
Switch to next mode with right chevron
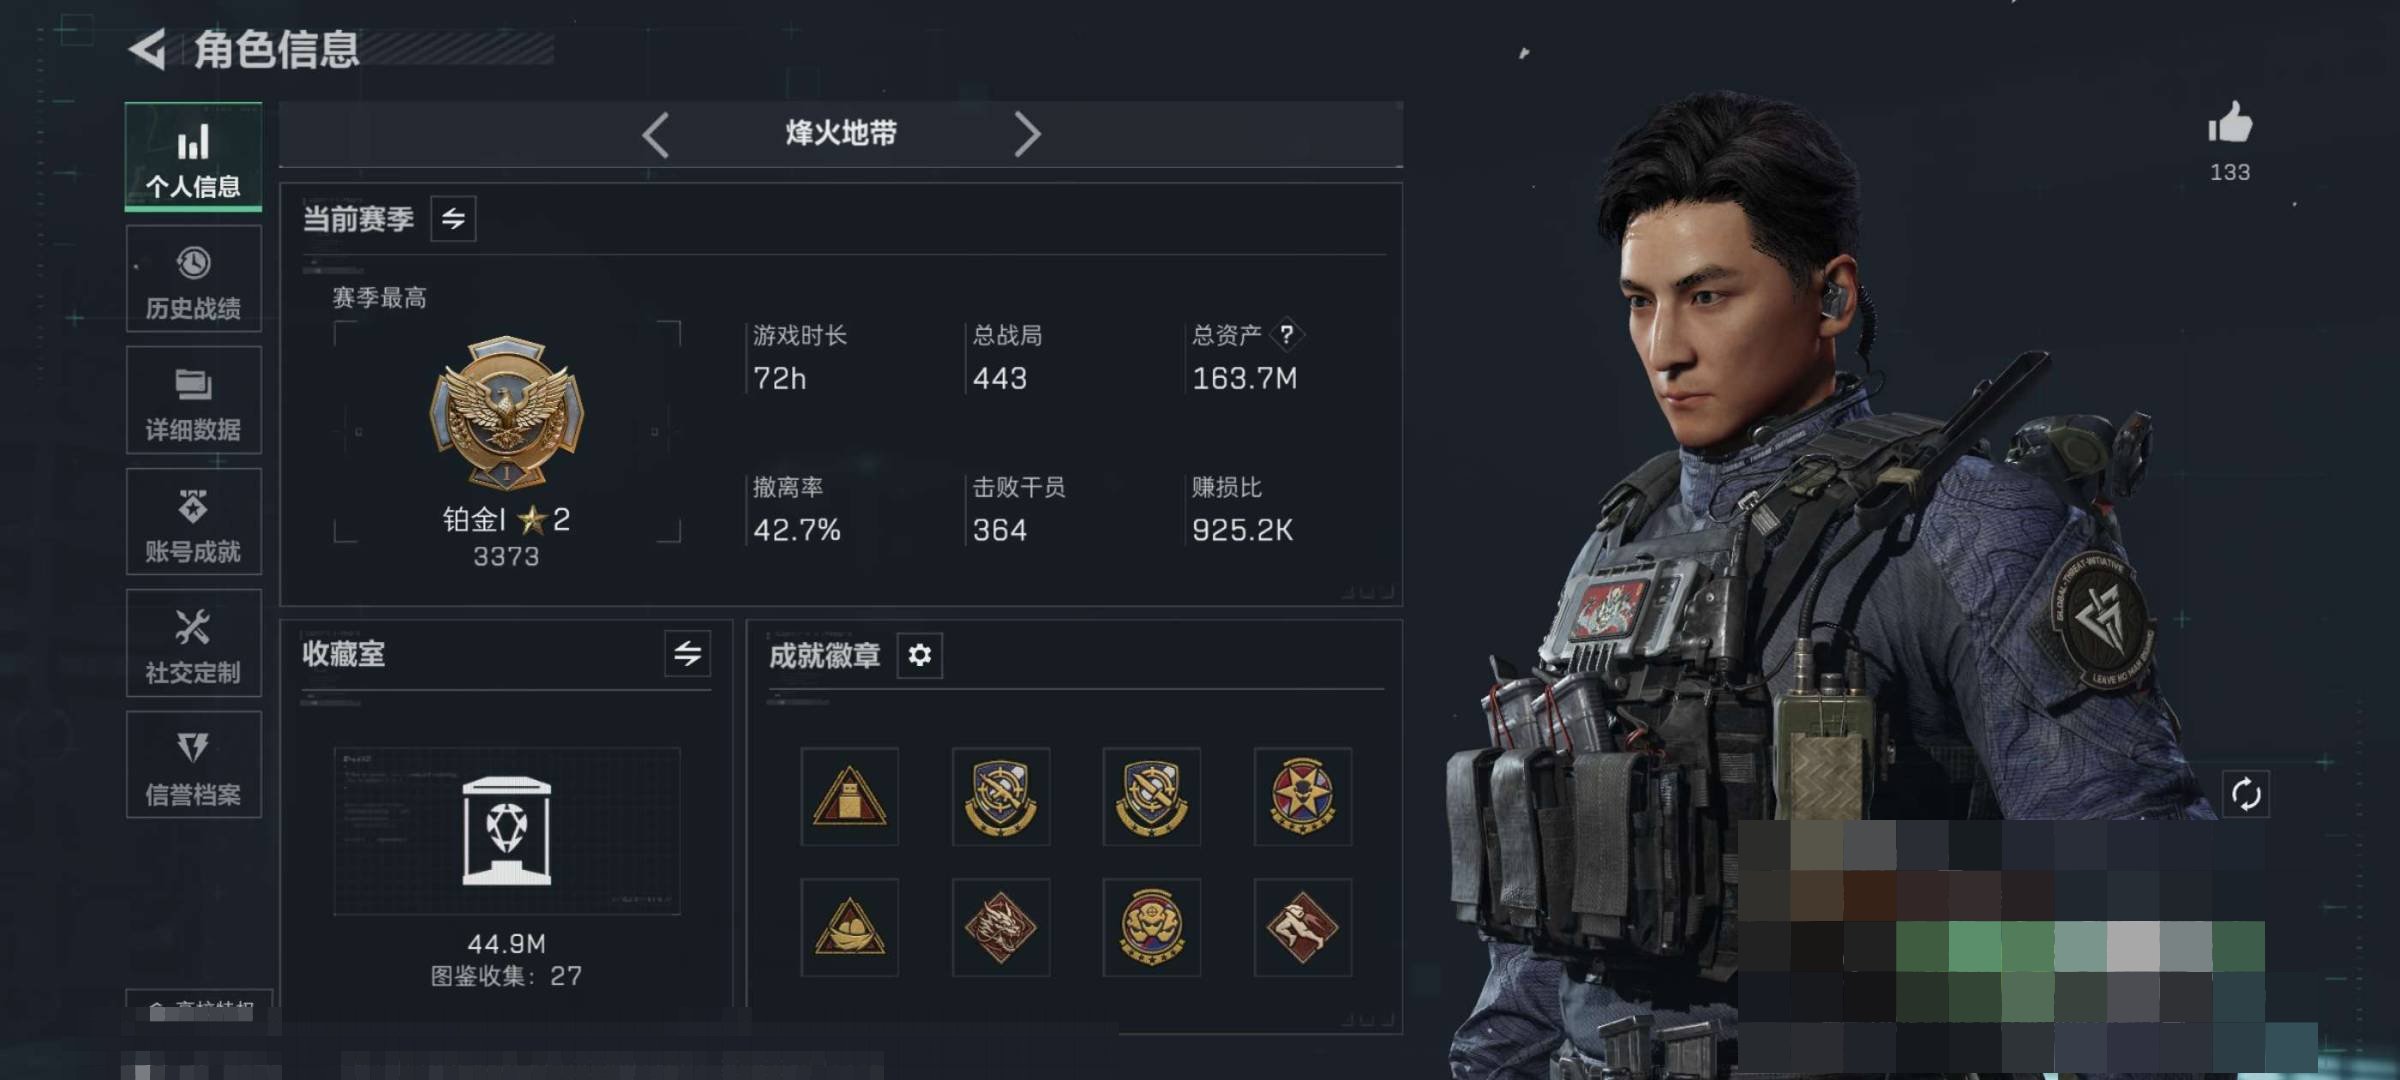(1027, 134)
